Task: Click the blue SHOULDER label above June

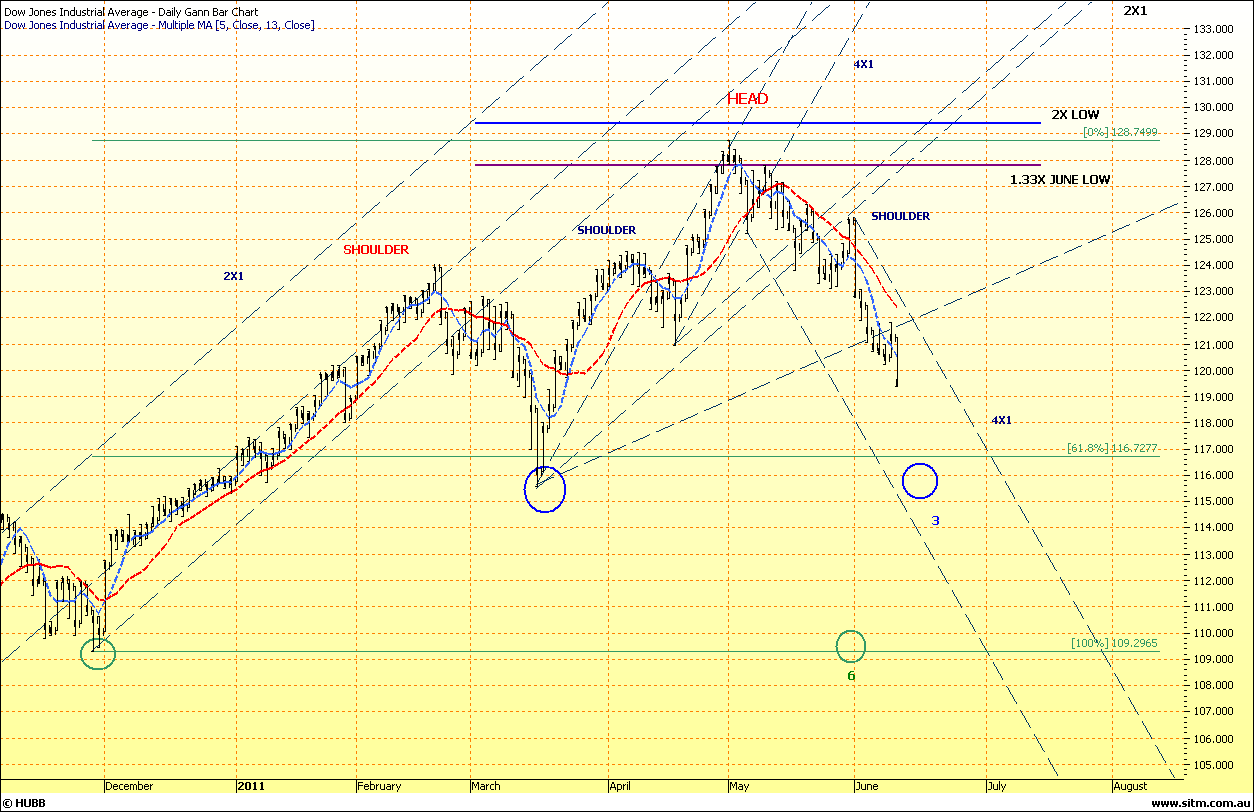Action: (x=900, y=216)
